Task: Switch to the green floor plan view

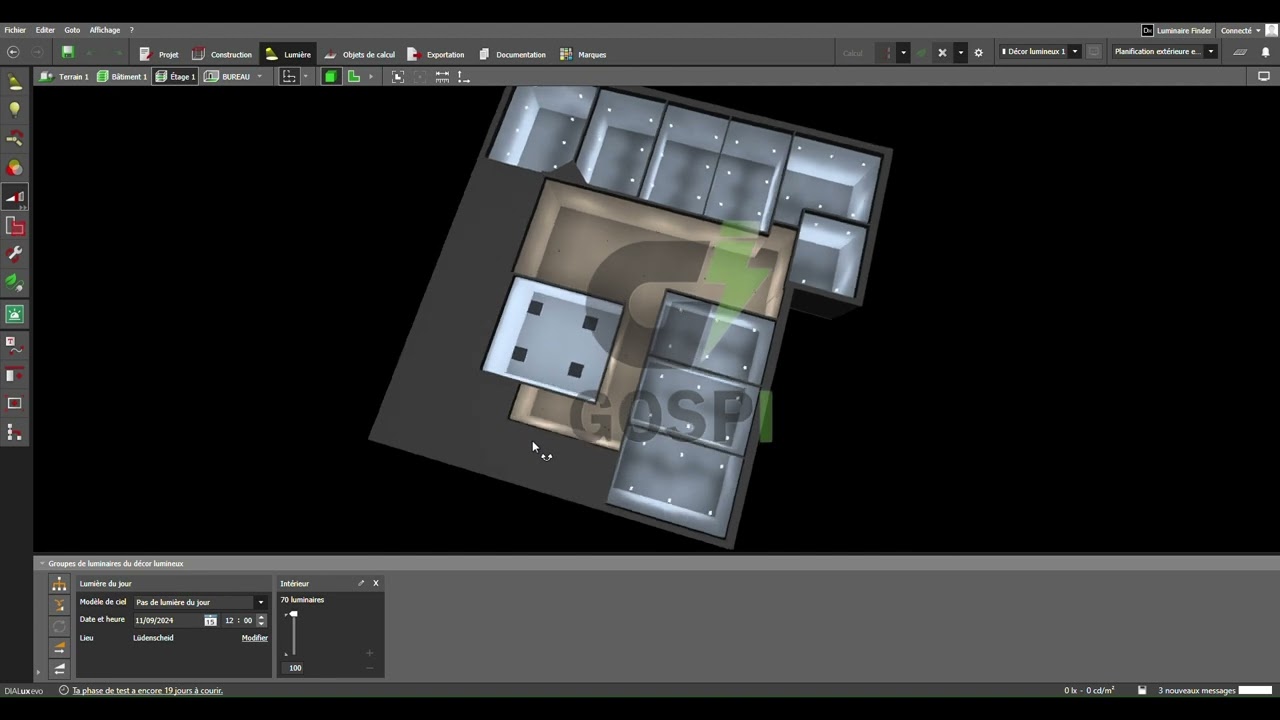Action: tap(354, 77)
